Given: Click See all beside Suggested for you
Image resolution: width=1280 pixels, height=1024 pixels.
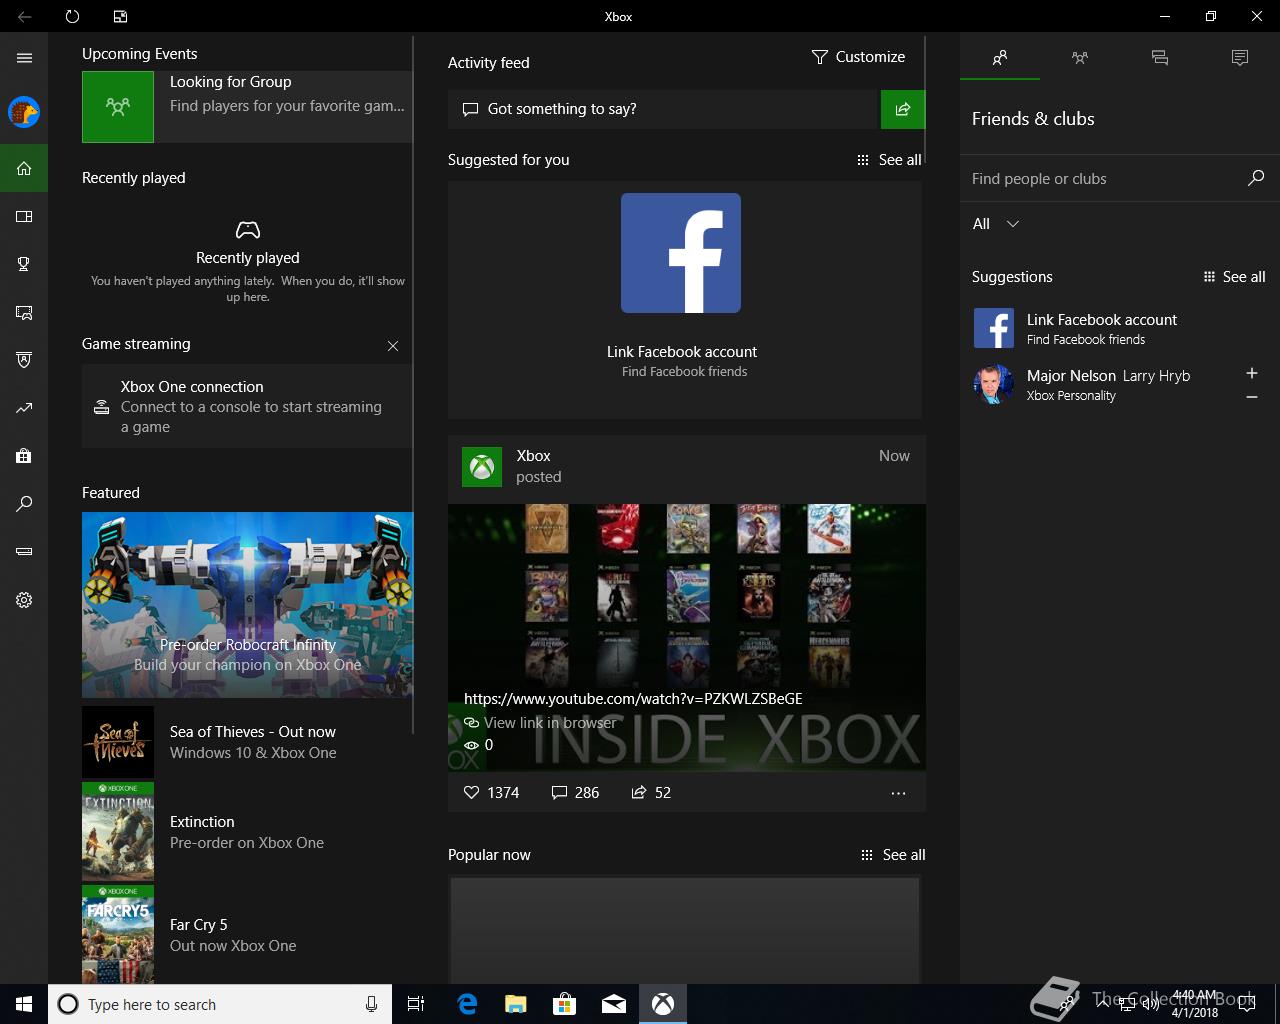Looking at the screenshot, I should (x=889, y=160).
